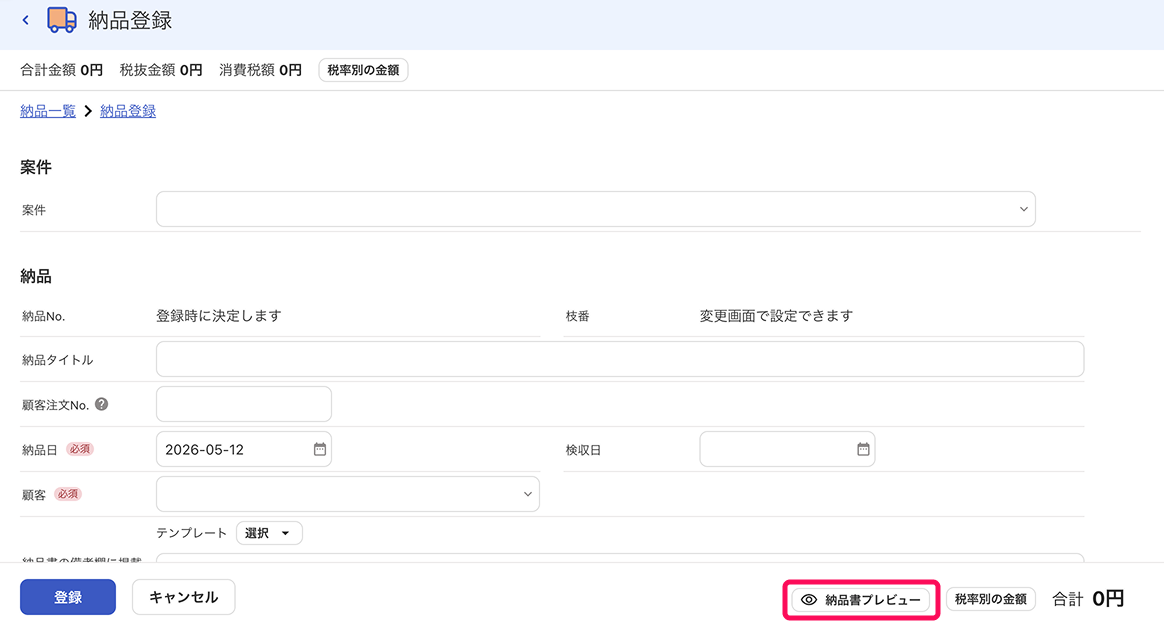Click the 合計金額 0円 summary text
Viewport: 1164px width, 631px height.
[x=62, y=70]
